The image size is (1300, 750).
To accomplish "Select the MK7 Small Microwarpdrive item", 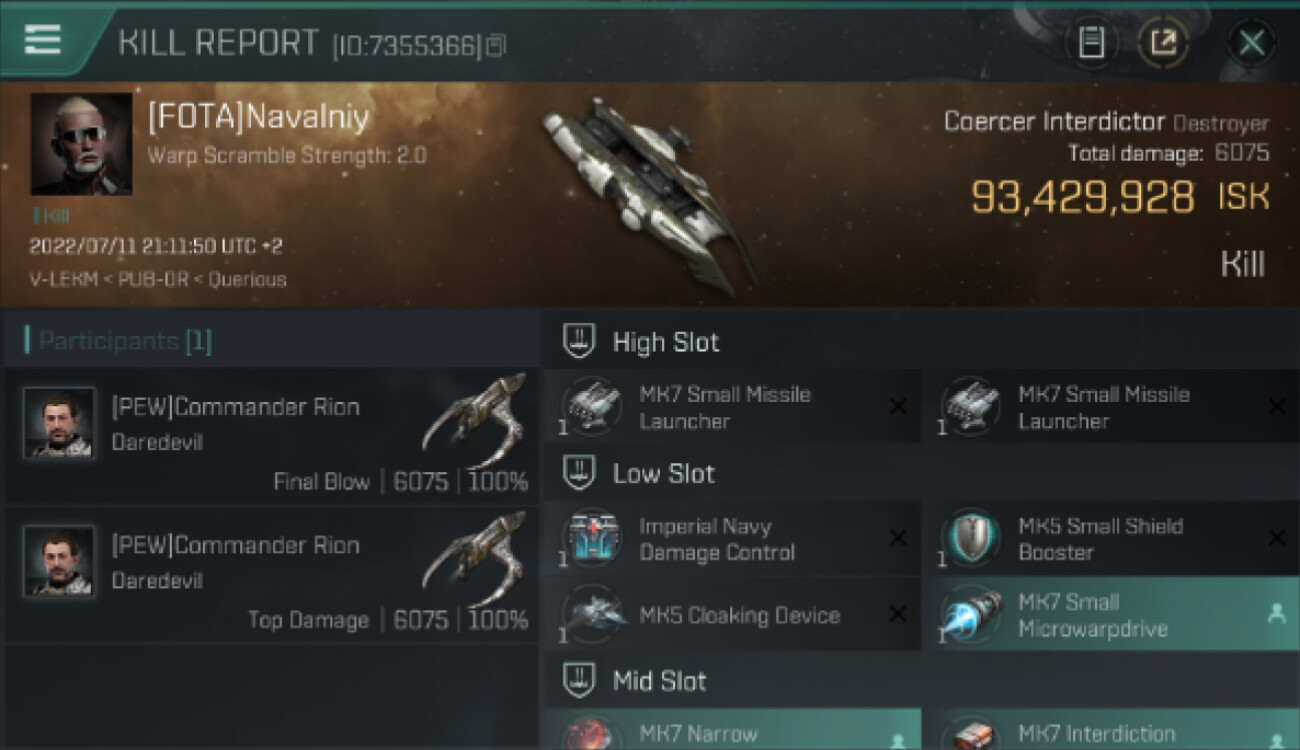I will coord(1111,615).
